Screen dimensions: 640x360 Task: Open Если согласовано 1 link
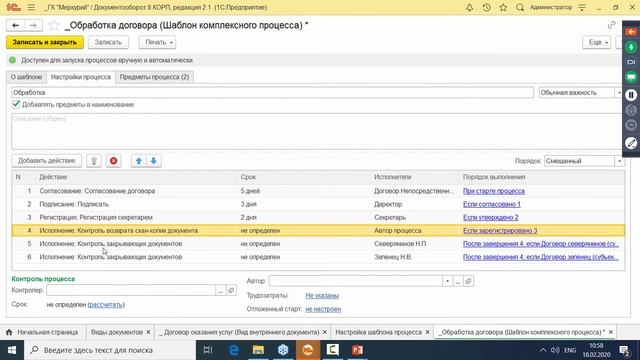pos(491,204)
